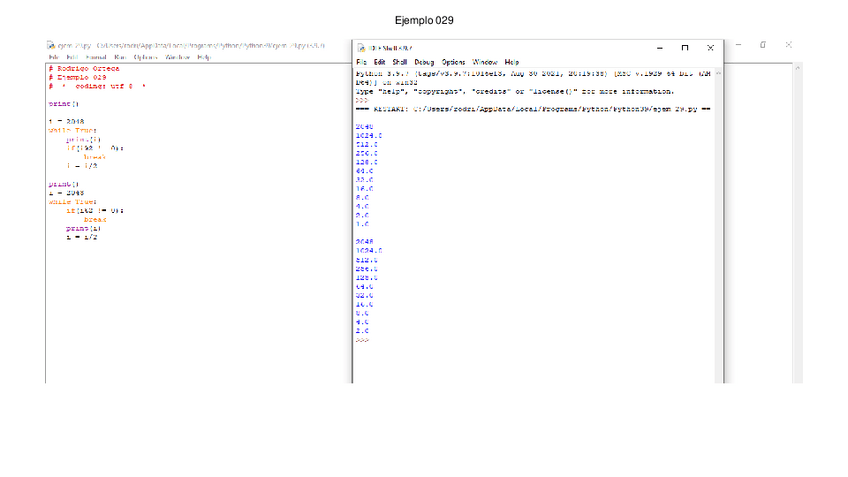Screen dimensions: 848x477
Task: Open the Debug menu in IDLE Shell
Action: [x=425, y=62]
